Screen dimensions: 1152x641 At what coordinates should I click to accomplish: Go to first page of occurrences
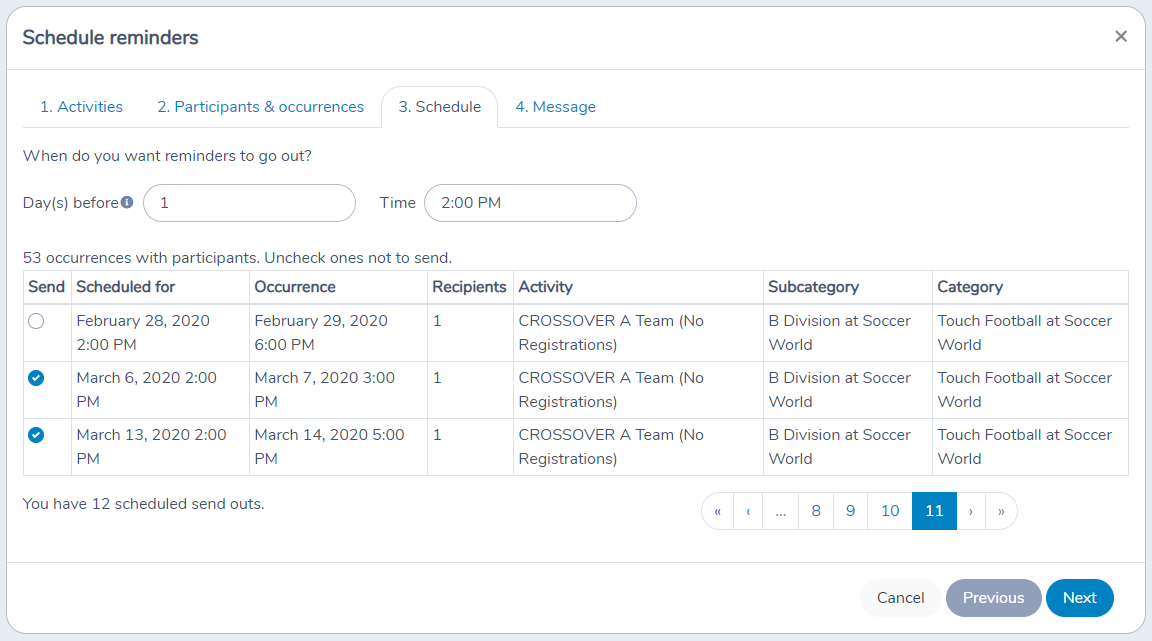718,511
